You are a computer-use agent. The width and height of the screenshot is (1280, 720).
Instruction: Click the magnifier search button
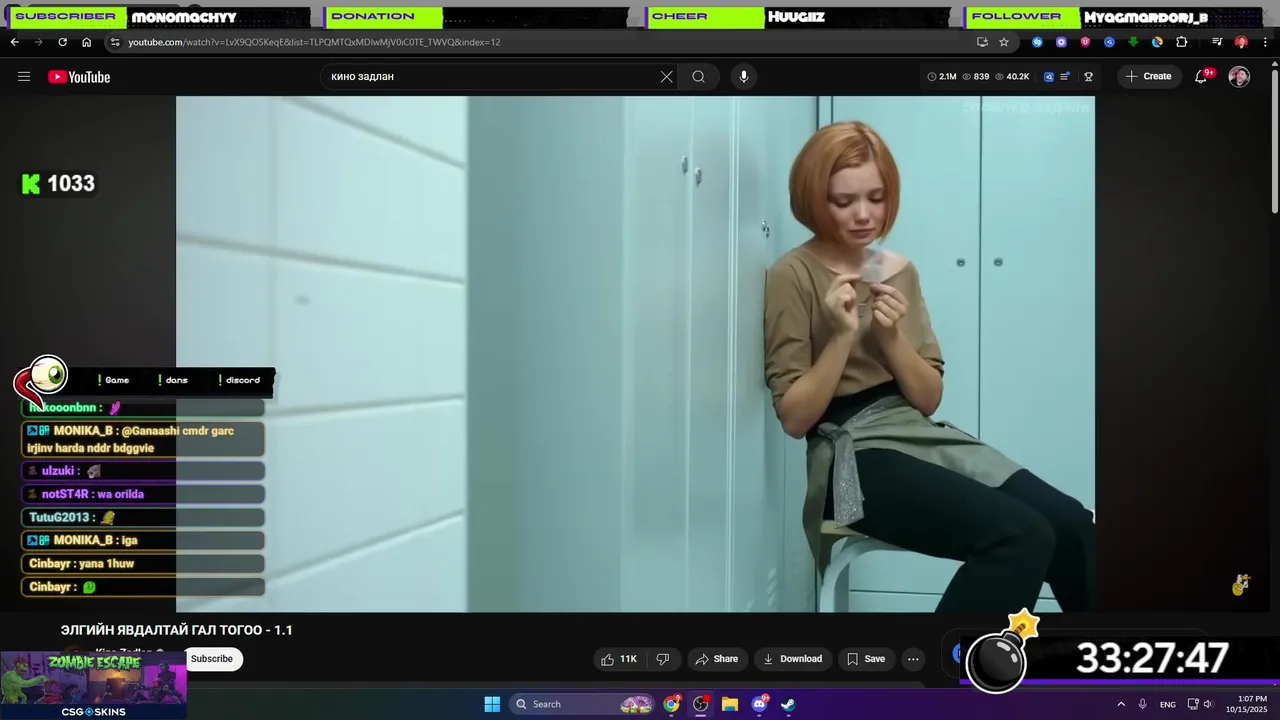tap(698, 76)
